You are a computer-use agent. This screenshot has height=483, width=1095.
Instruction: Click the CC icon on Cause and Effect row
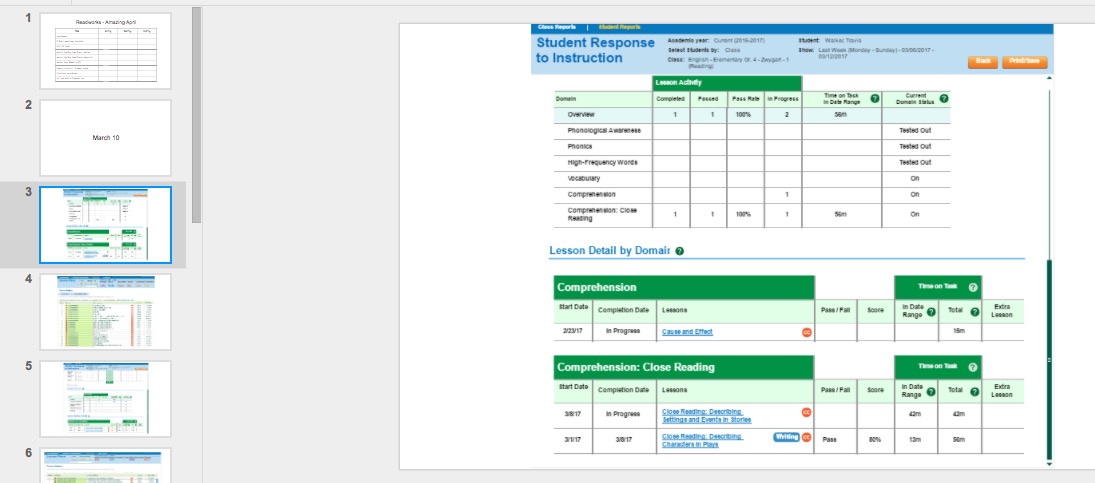coord(806,332)
